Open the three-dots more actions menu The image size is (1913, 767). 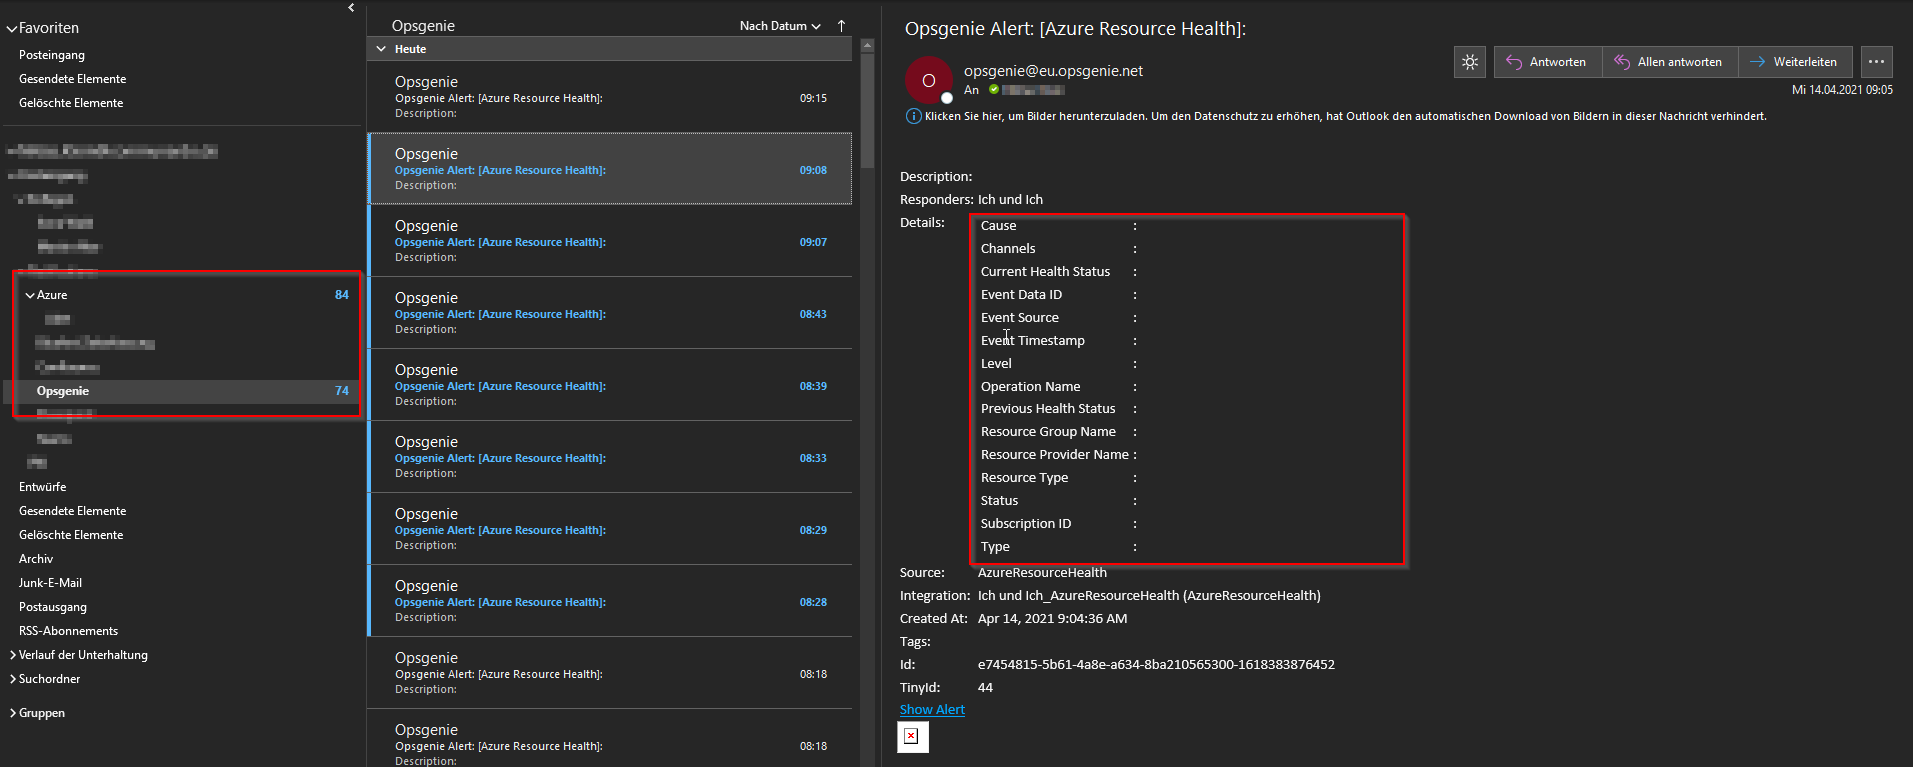pos(1876,62)
